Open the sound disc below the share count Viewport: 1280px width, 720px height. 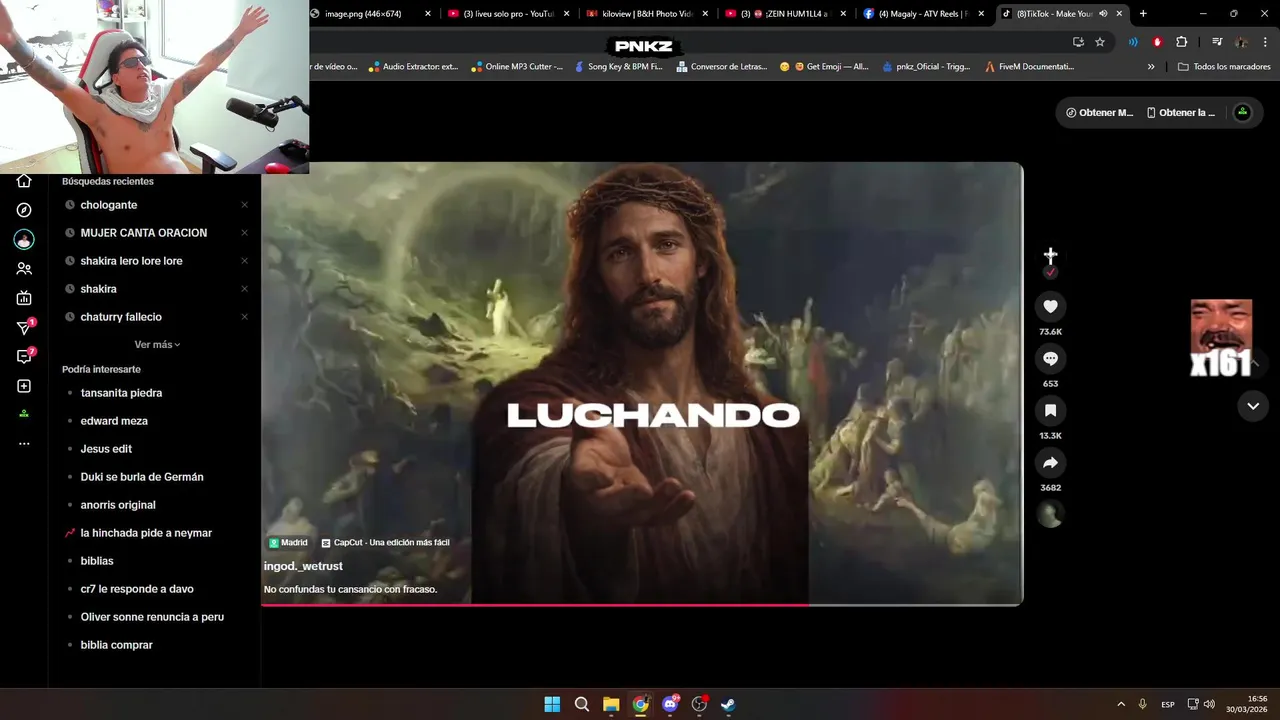1050,515
